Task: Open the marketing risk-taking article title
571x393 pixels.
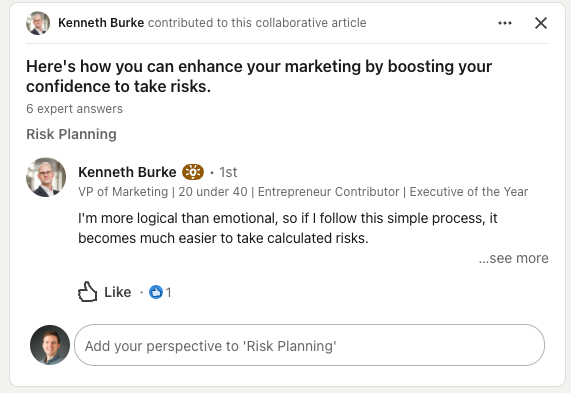Action: 259,76
